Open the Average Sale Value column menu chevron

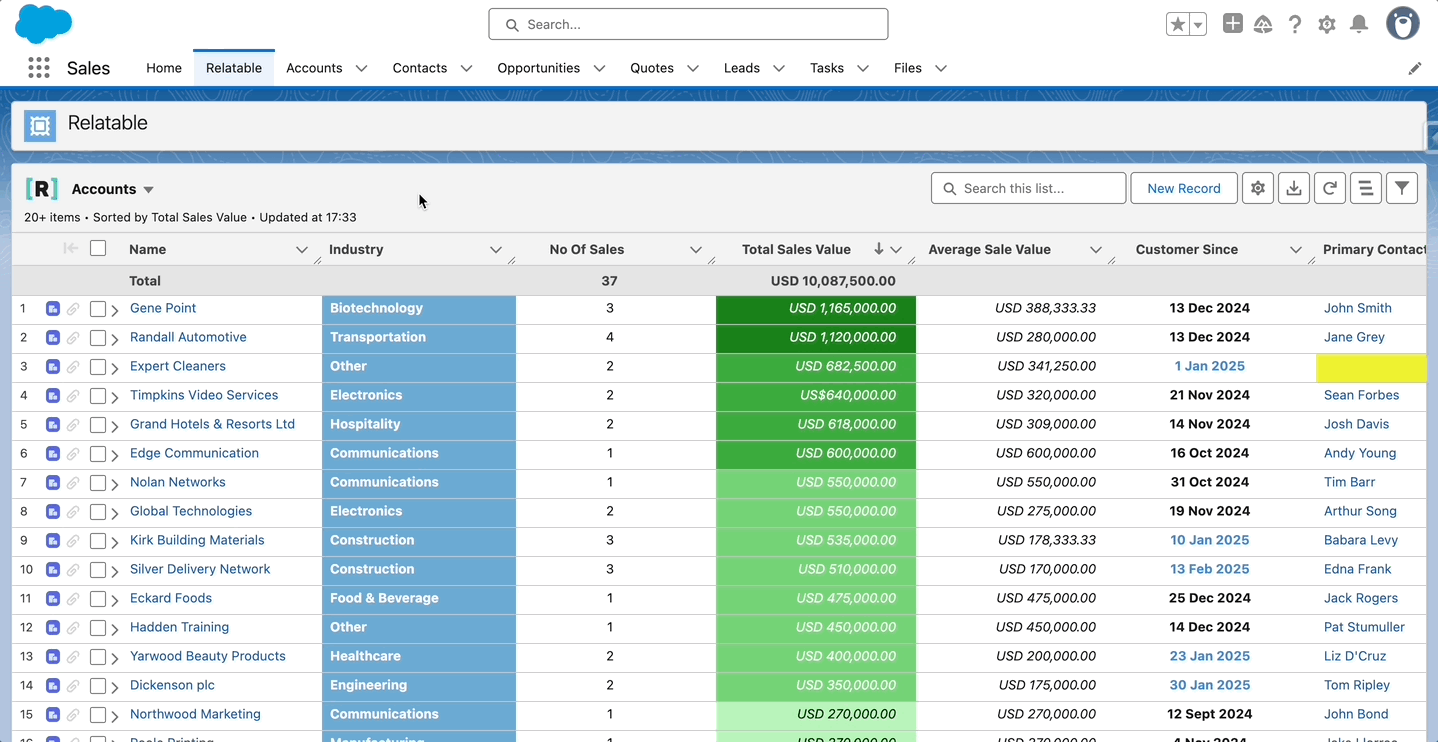pyautogui.click(x=1096, y=250)
